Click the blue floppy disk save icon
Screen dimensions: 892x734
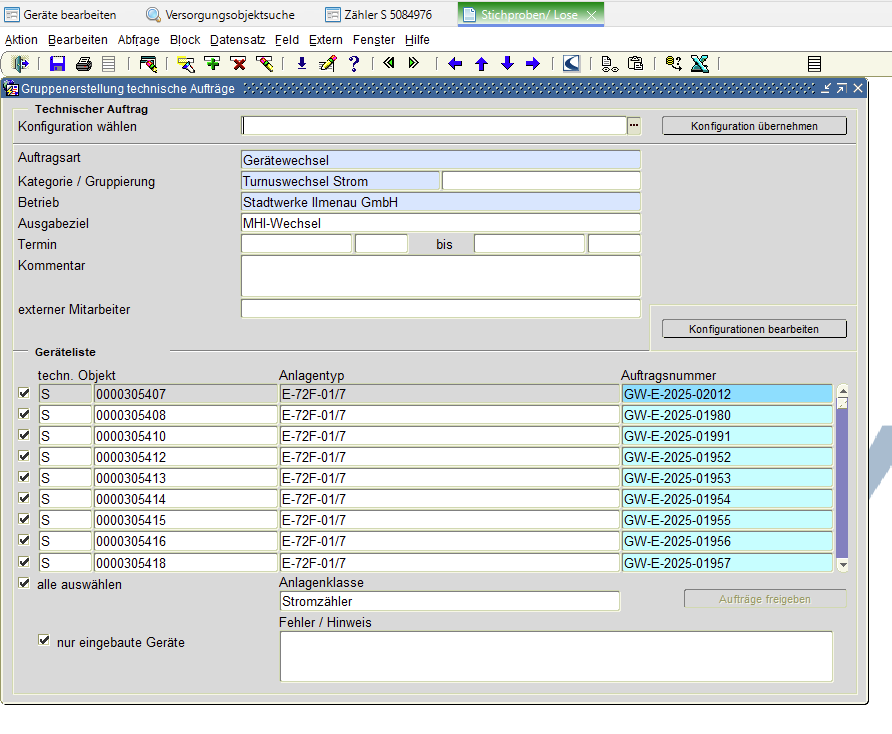coord(58,64)
